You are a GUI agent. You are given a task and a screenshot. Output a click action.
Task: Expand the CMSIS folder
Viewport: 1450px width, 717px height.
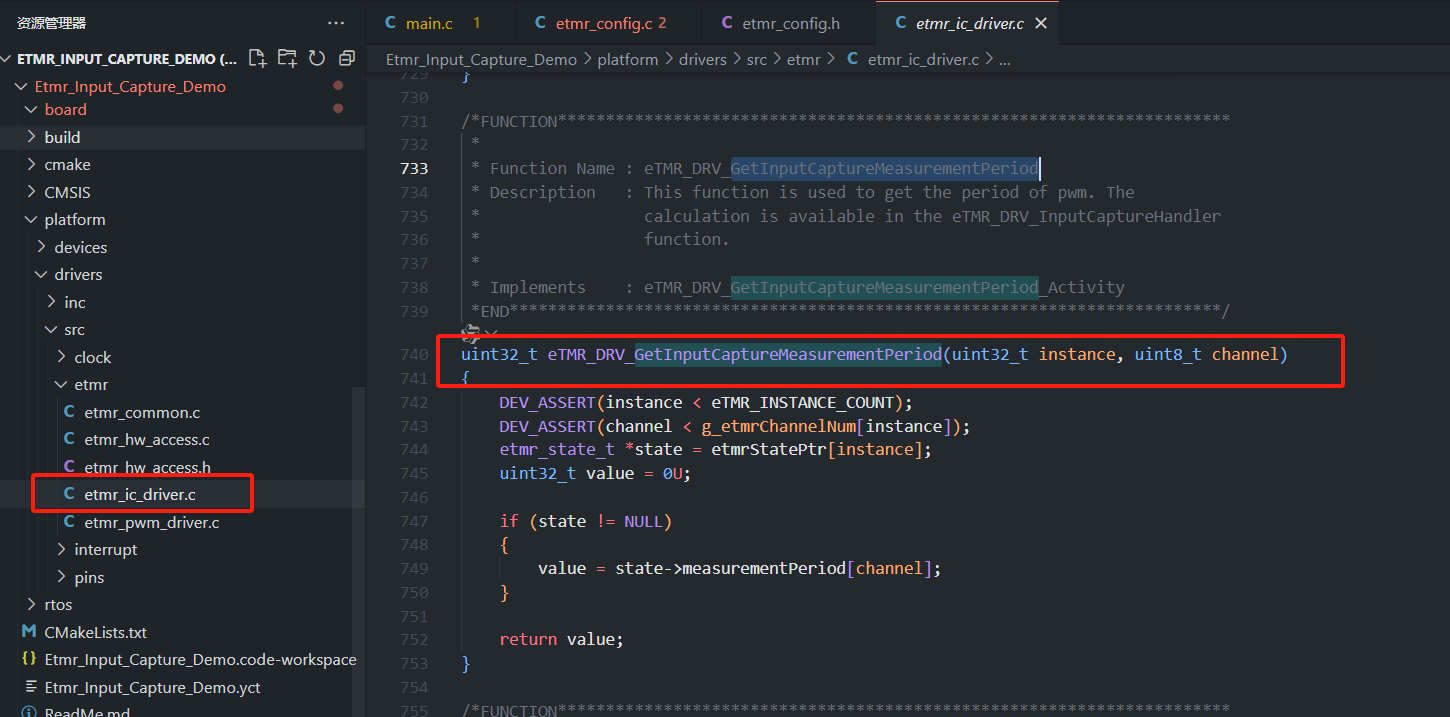coord(32,192)
